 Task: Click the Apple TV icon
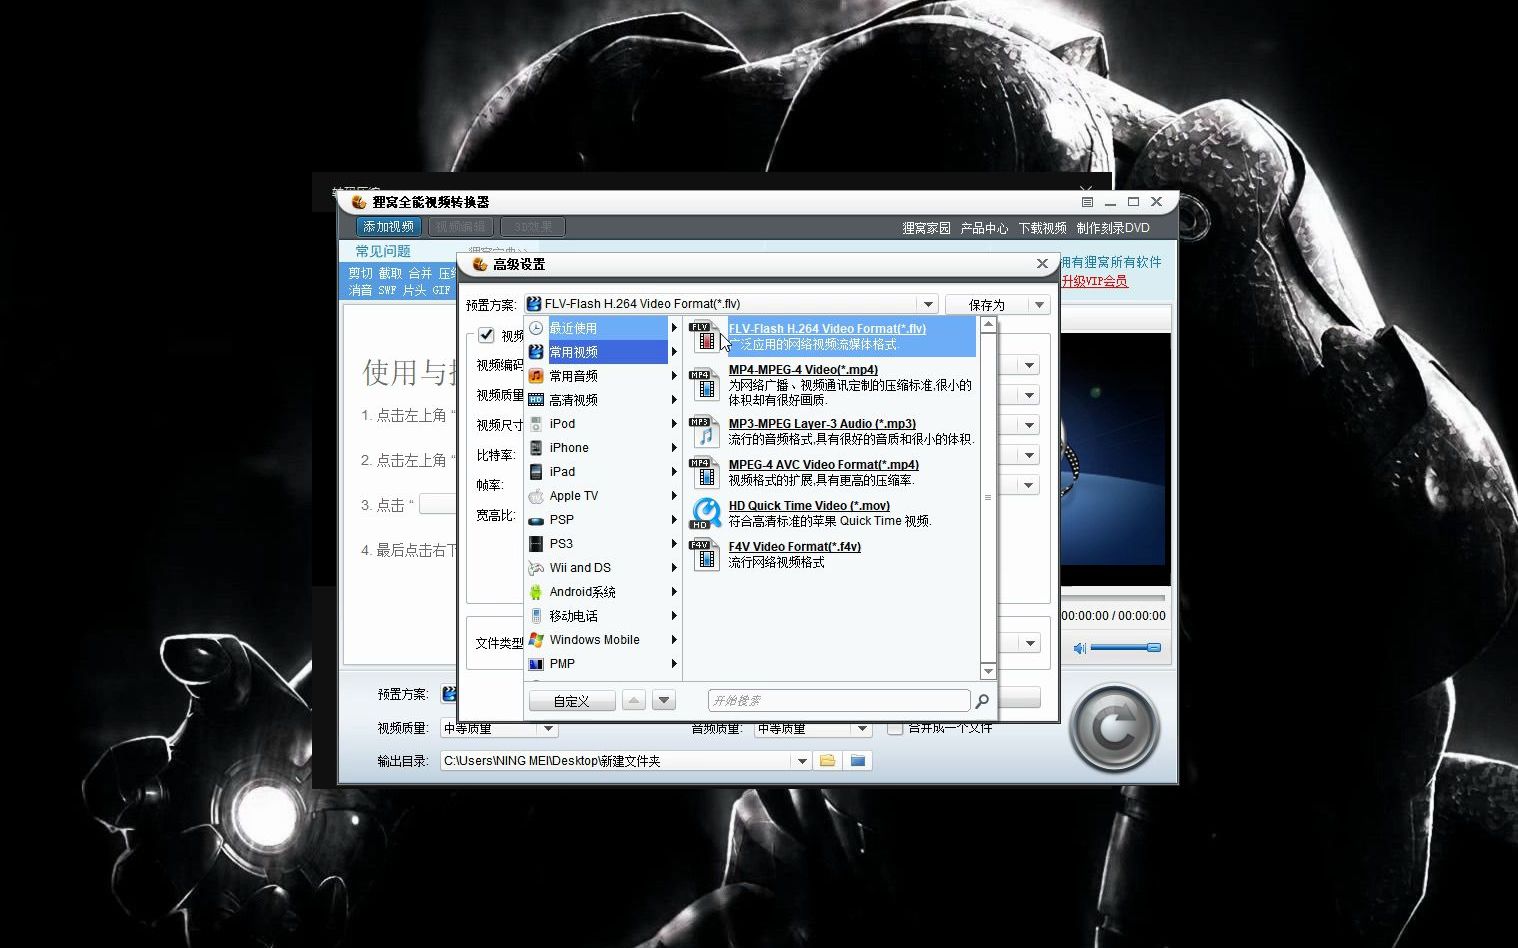tap(536, 496)
